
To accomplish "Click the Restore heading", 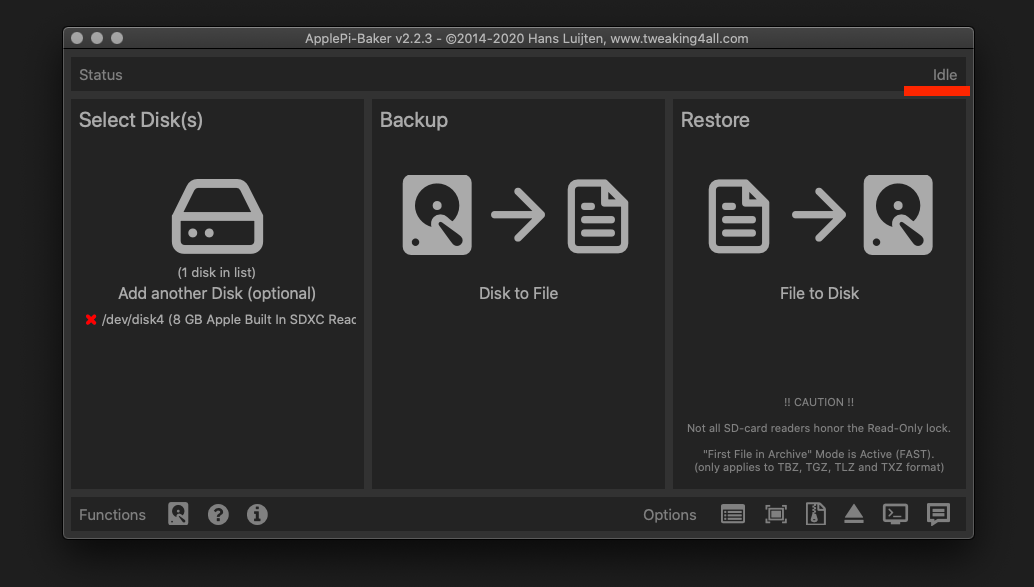I will point(715,120).
